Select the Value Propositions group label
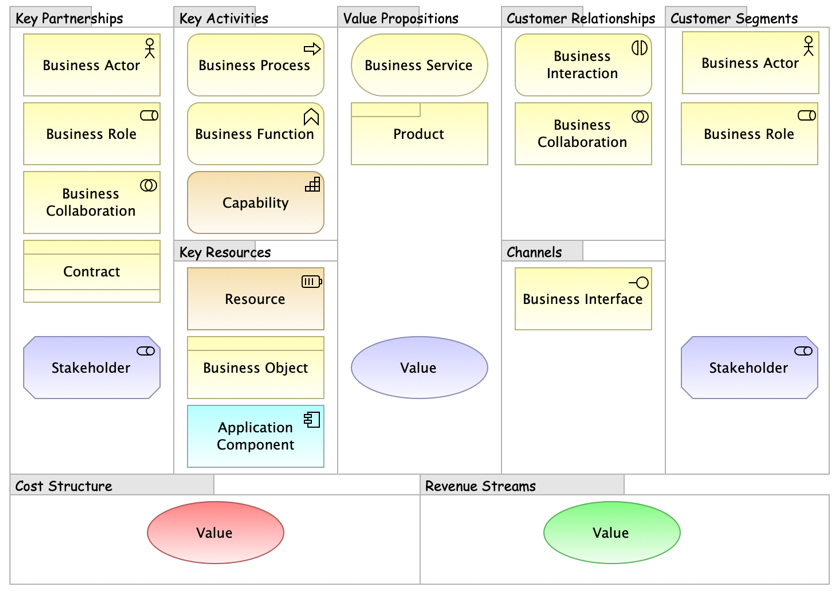837x591 pixels. point(400,18)
